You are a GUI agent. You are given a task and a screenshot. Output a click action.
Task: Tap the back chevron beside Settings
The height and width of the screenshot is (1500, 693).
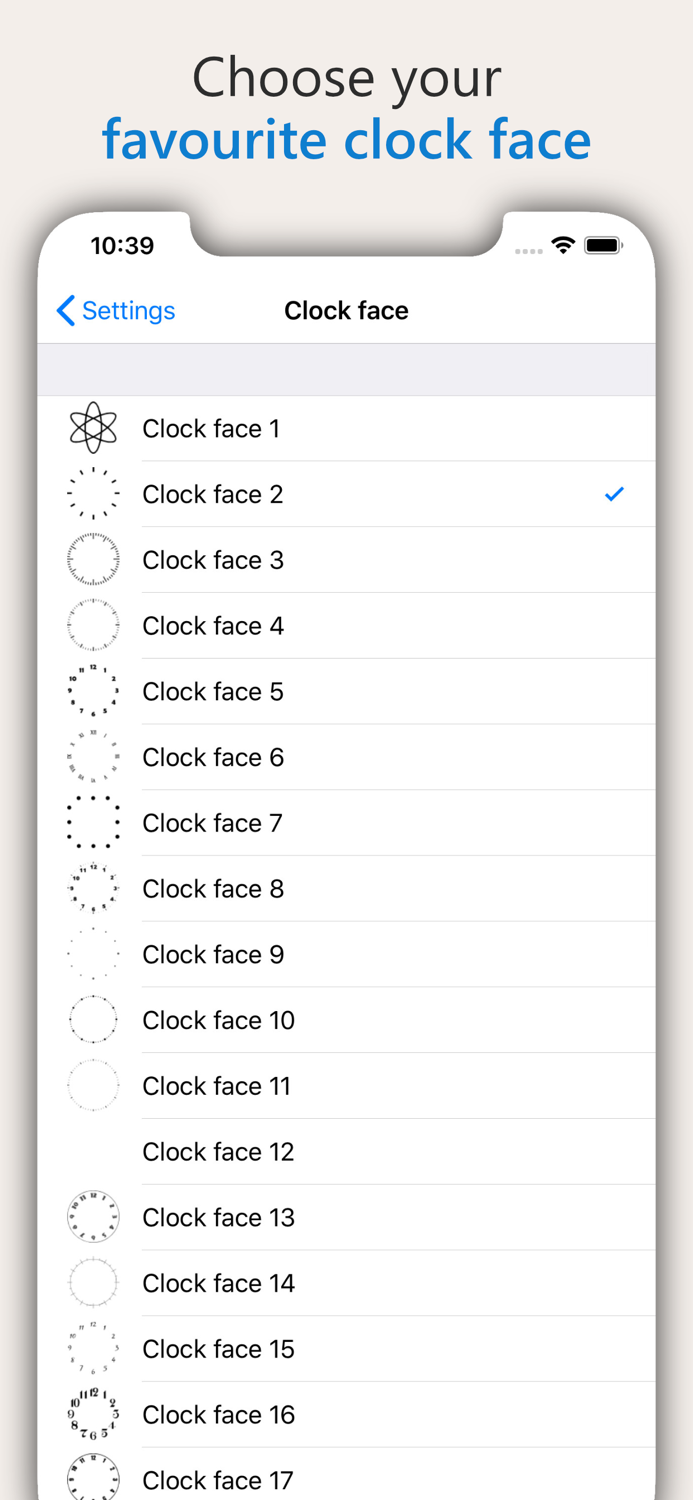[x=64, y=310]
